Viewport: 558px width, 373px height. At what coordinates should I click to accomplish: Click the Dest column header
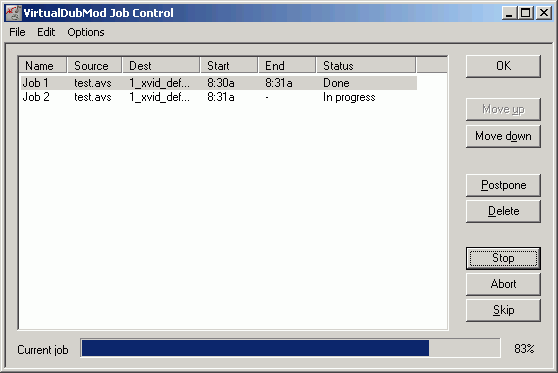click(161, 65)
